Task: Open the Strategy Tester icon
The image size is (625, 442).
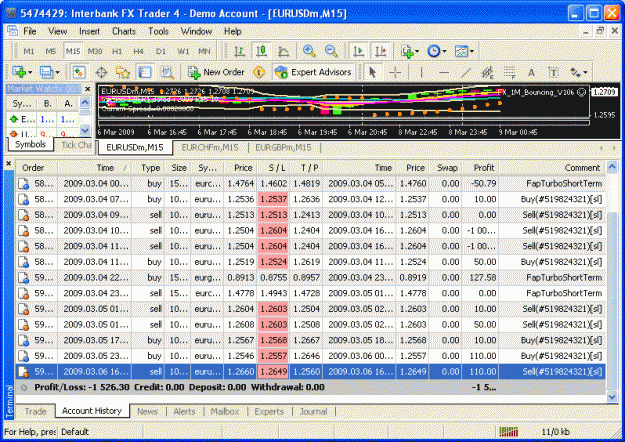Action: 167,73
